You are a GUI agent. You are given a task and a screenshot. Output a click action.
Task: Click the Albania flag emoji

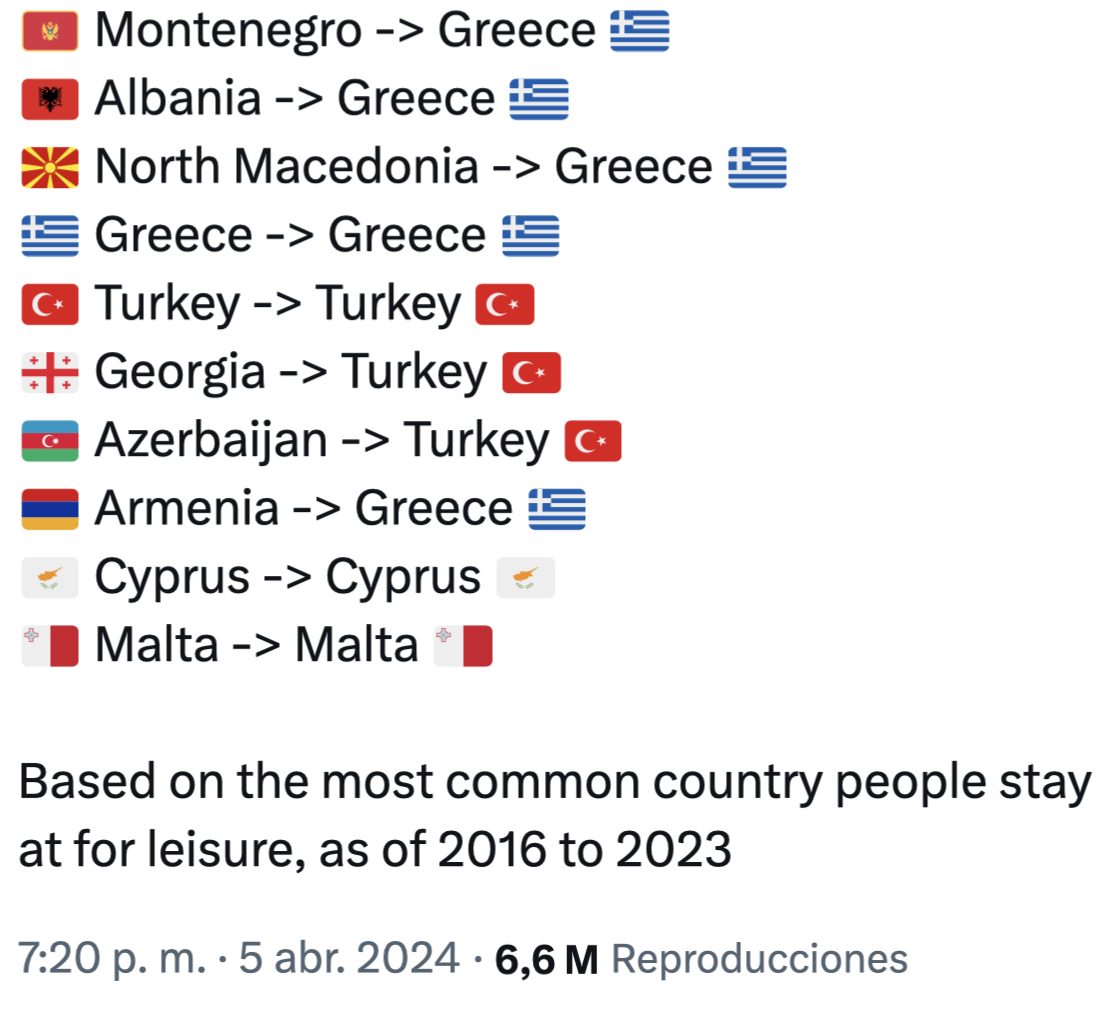49,100
